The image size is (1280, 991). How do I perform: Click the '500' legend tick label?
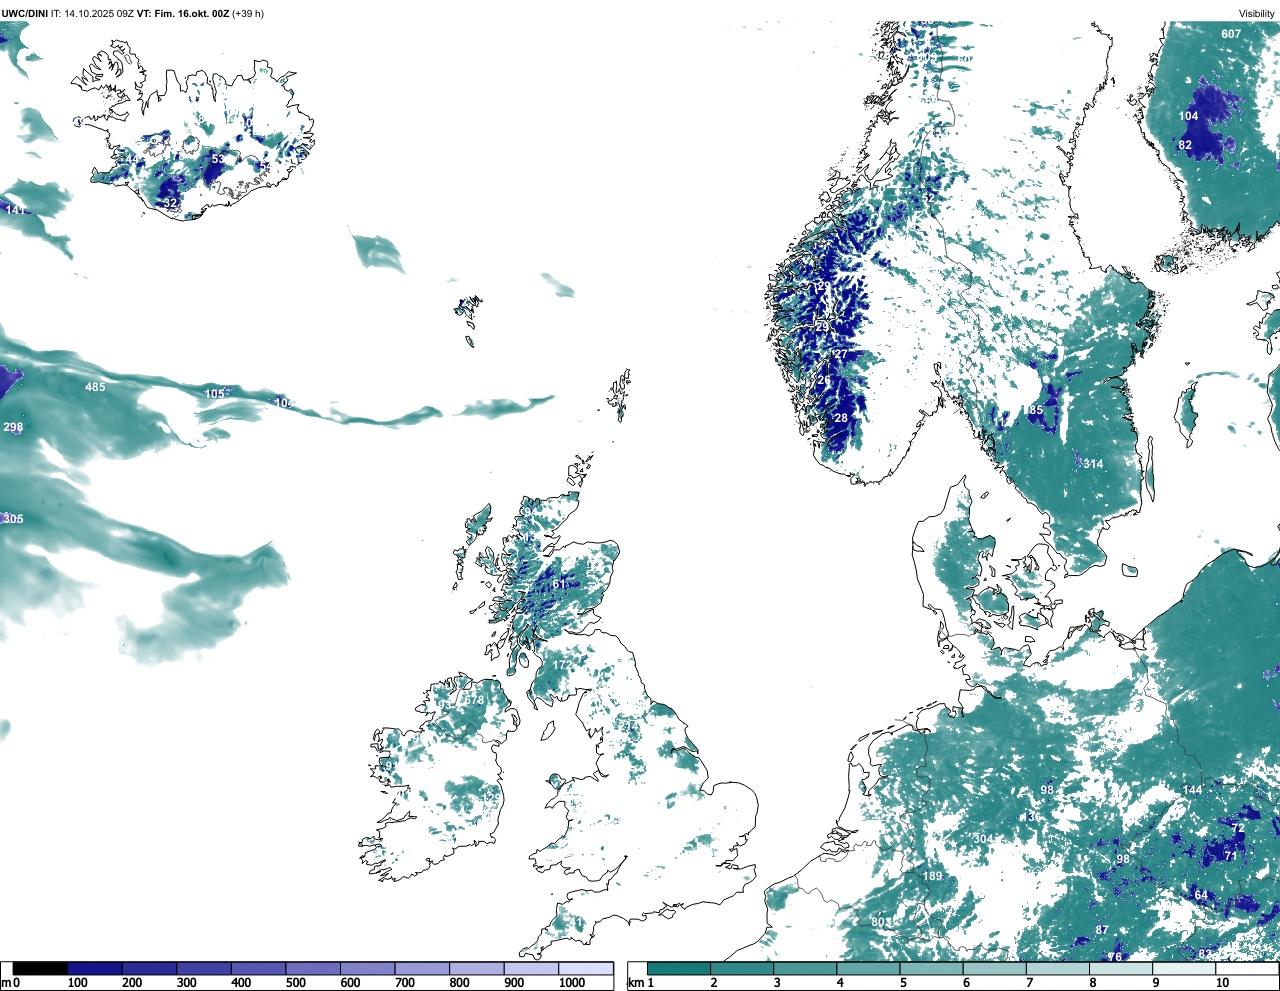[296, 983]
